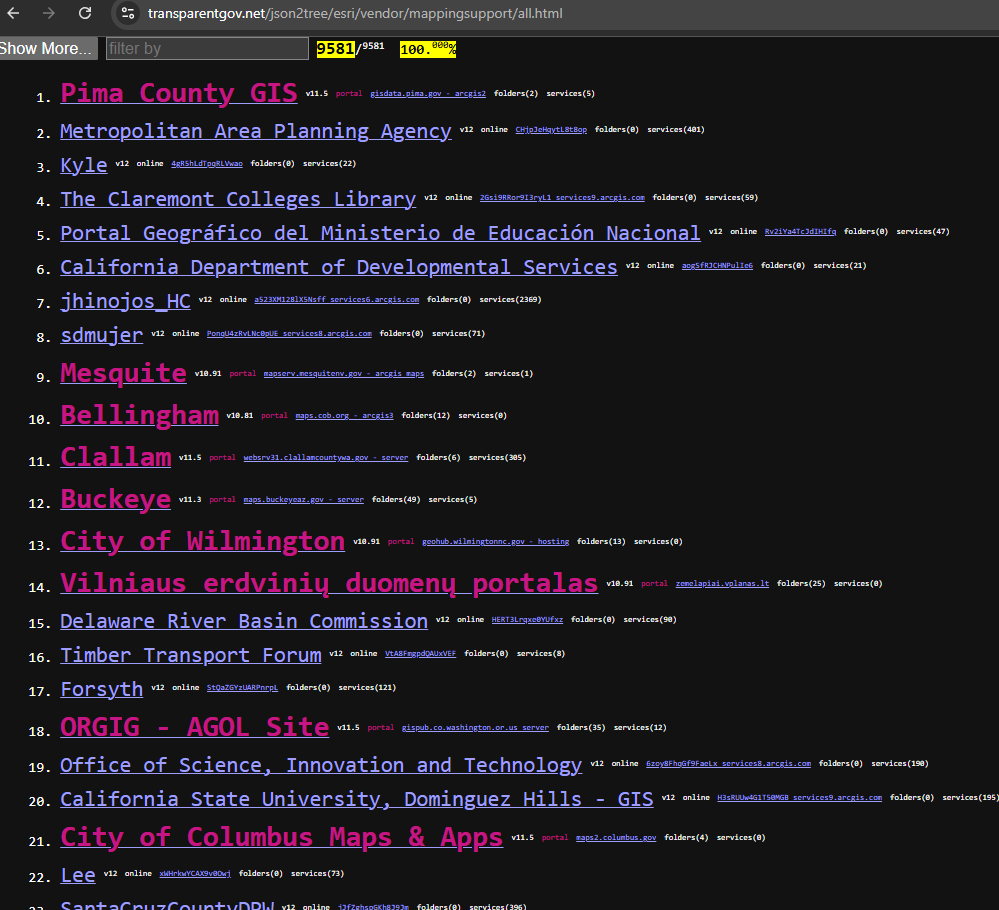Reload the page with the refresh icon
999x910 pixels.
[85, 13]
